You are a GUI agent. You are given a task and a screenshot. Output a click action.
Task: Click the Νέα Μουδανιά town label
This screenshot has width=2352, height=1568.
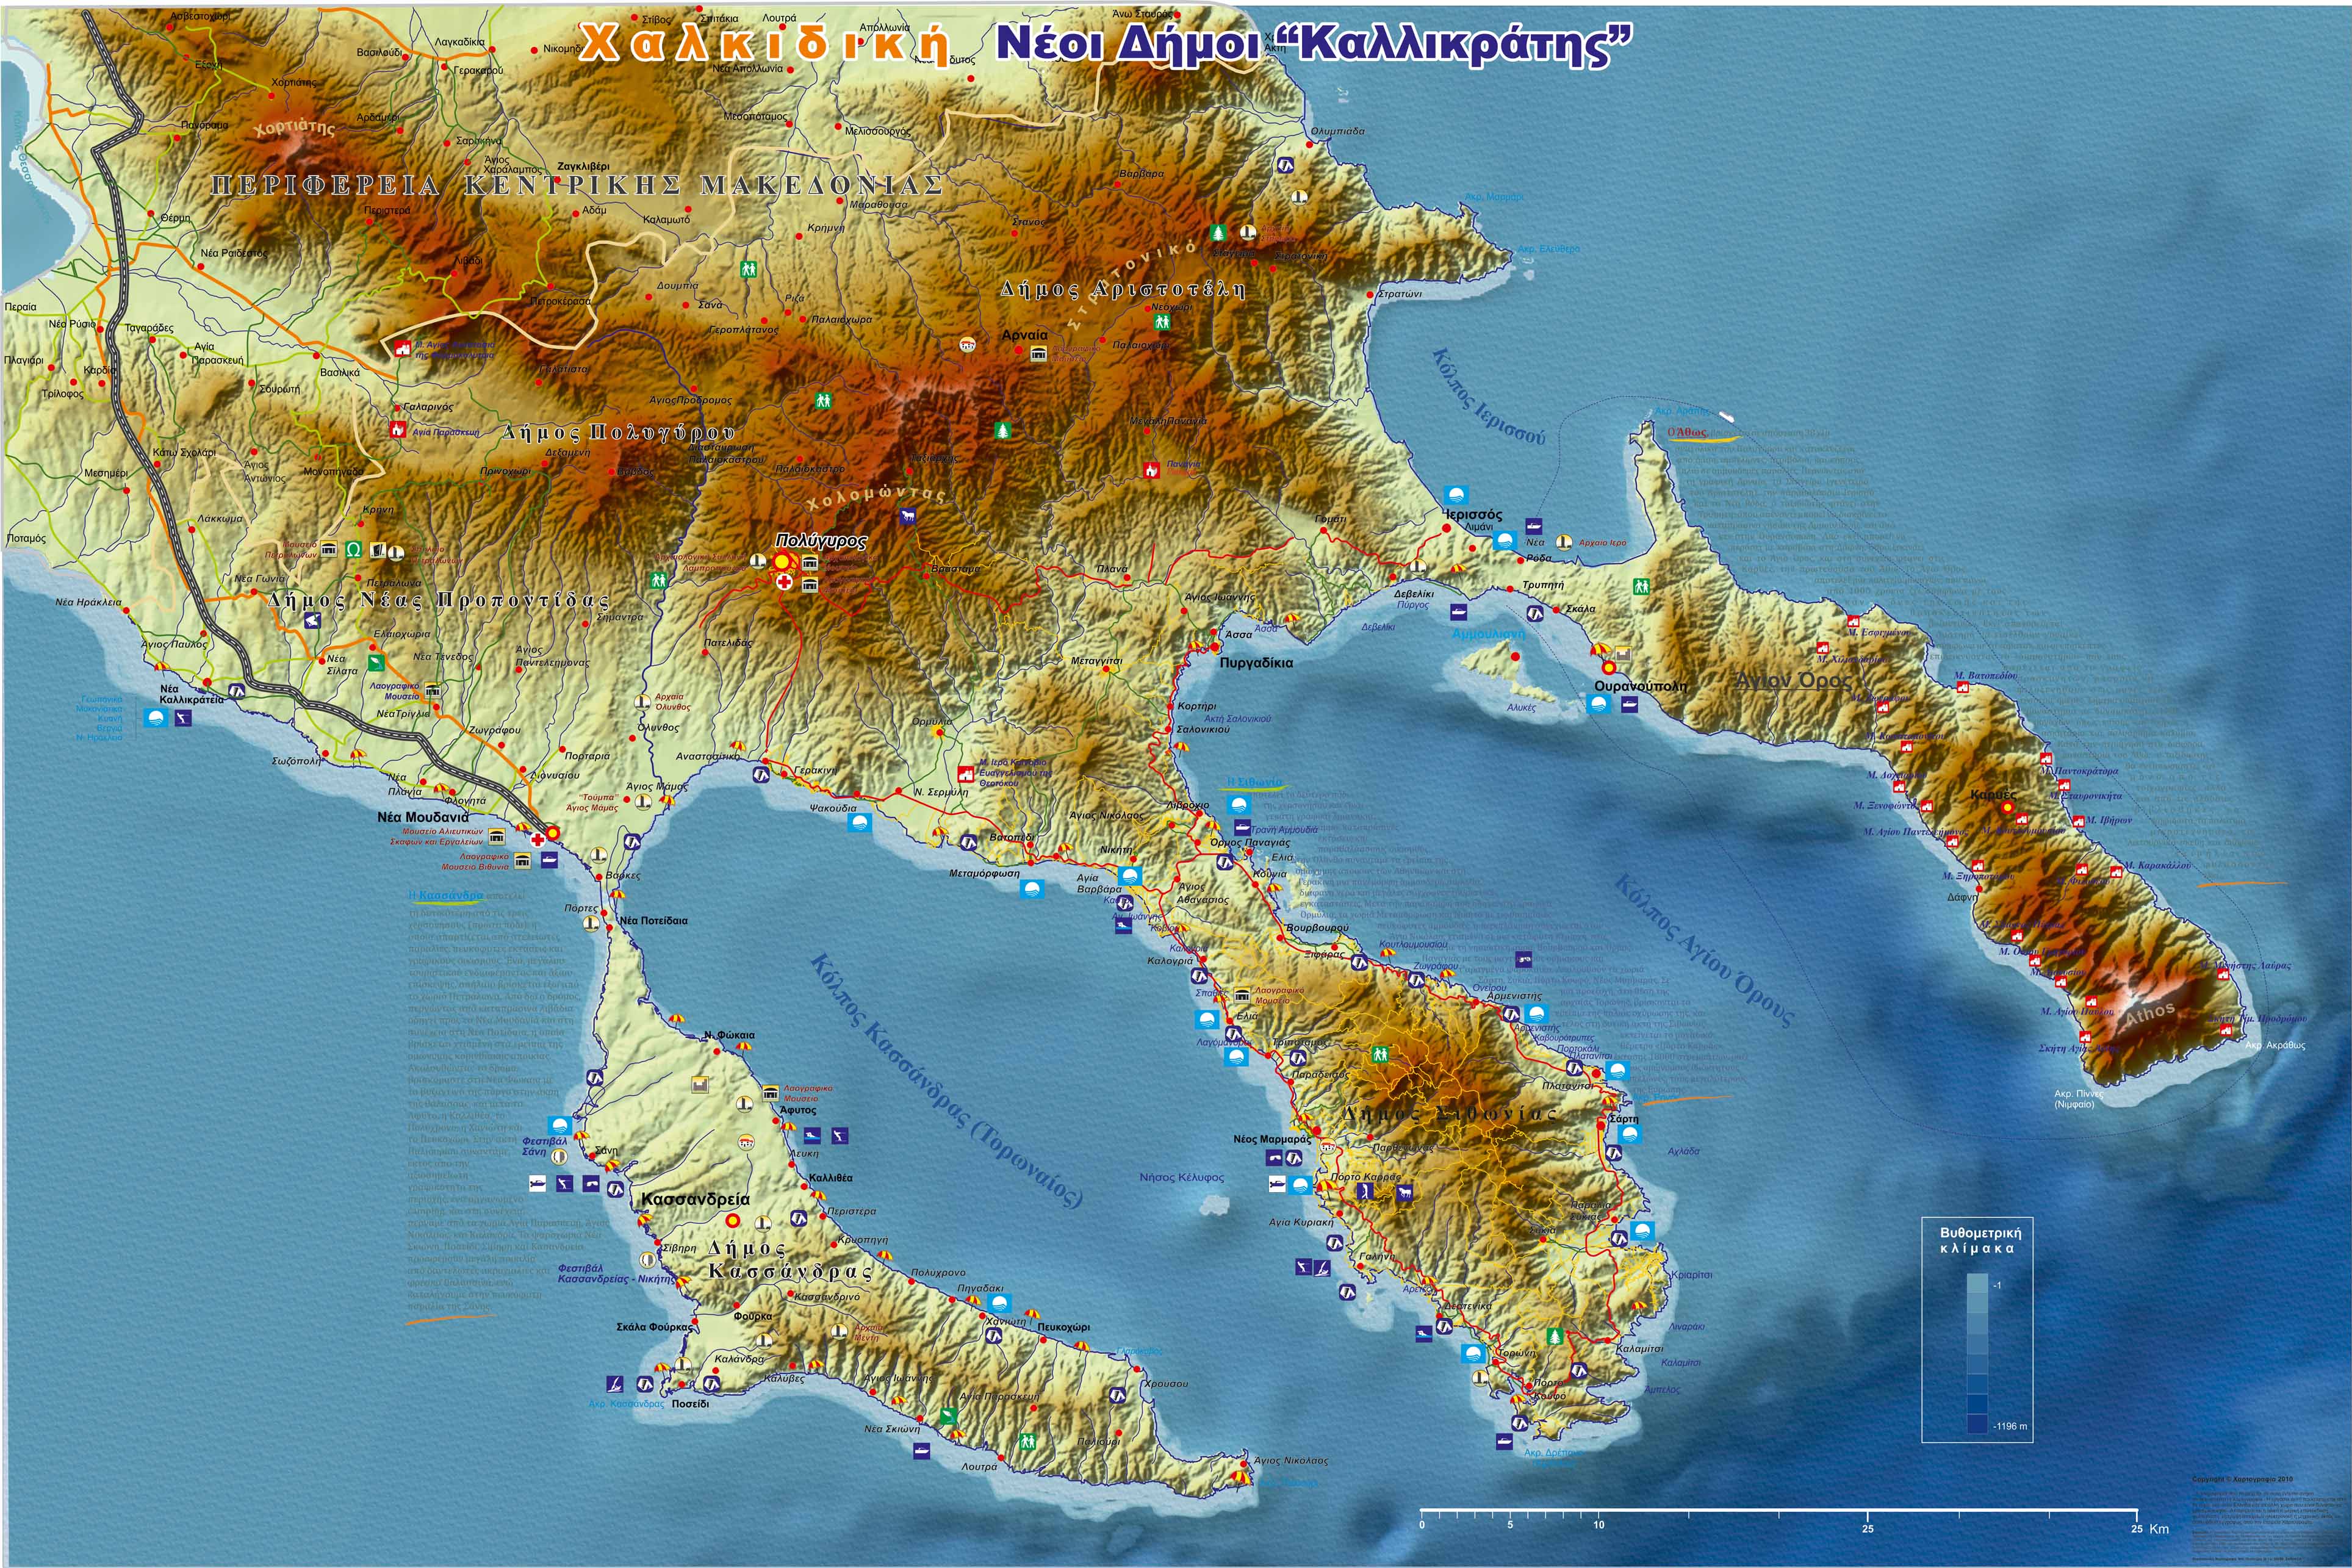422,817
